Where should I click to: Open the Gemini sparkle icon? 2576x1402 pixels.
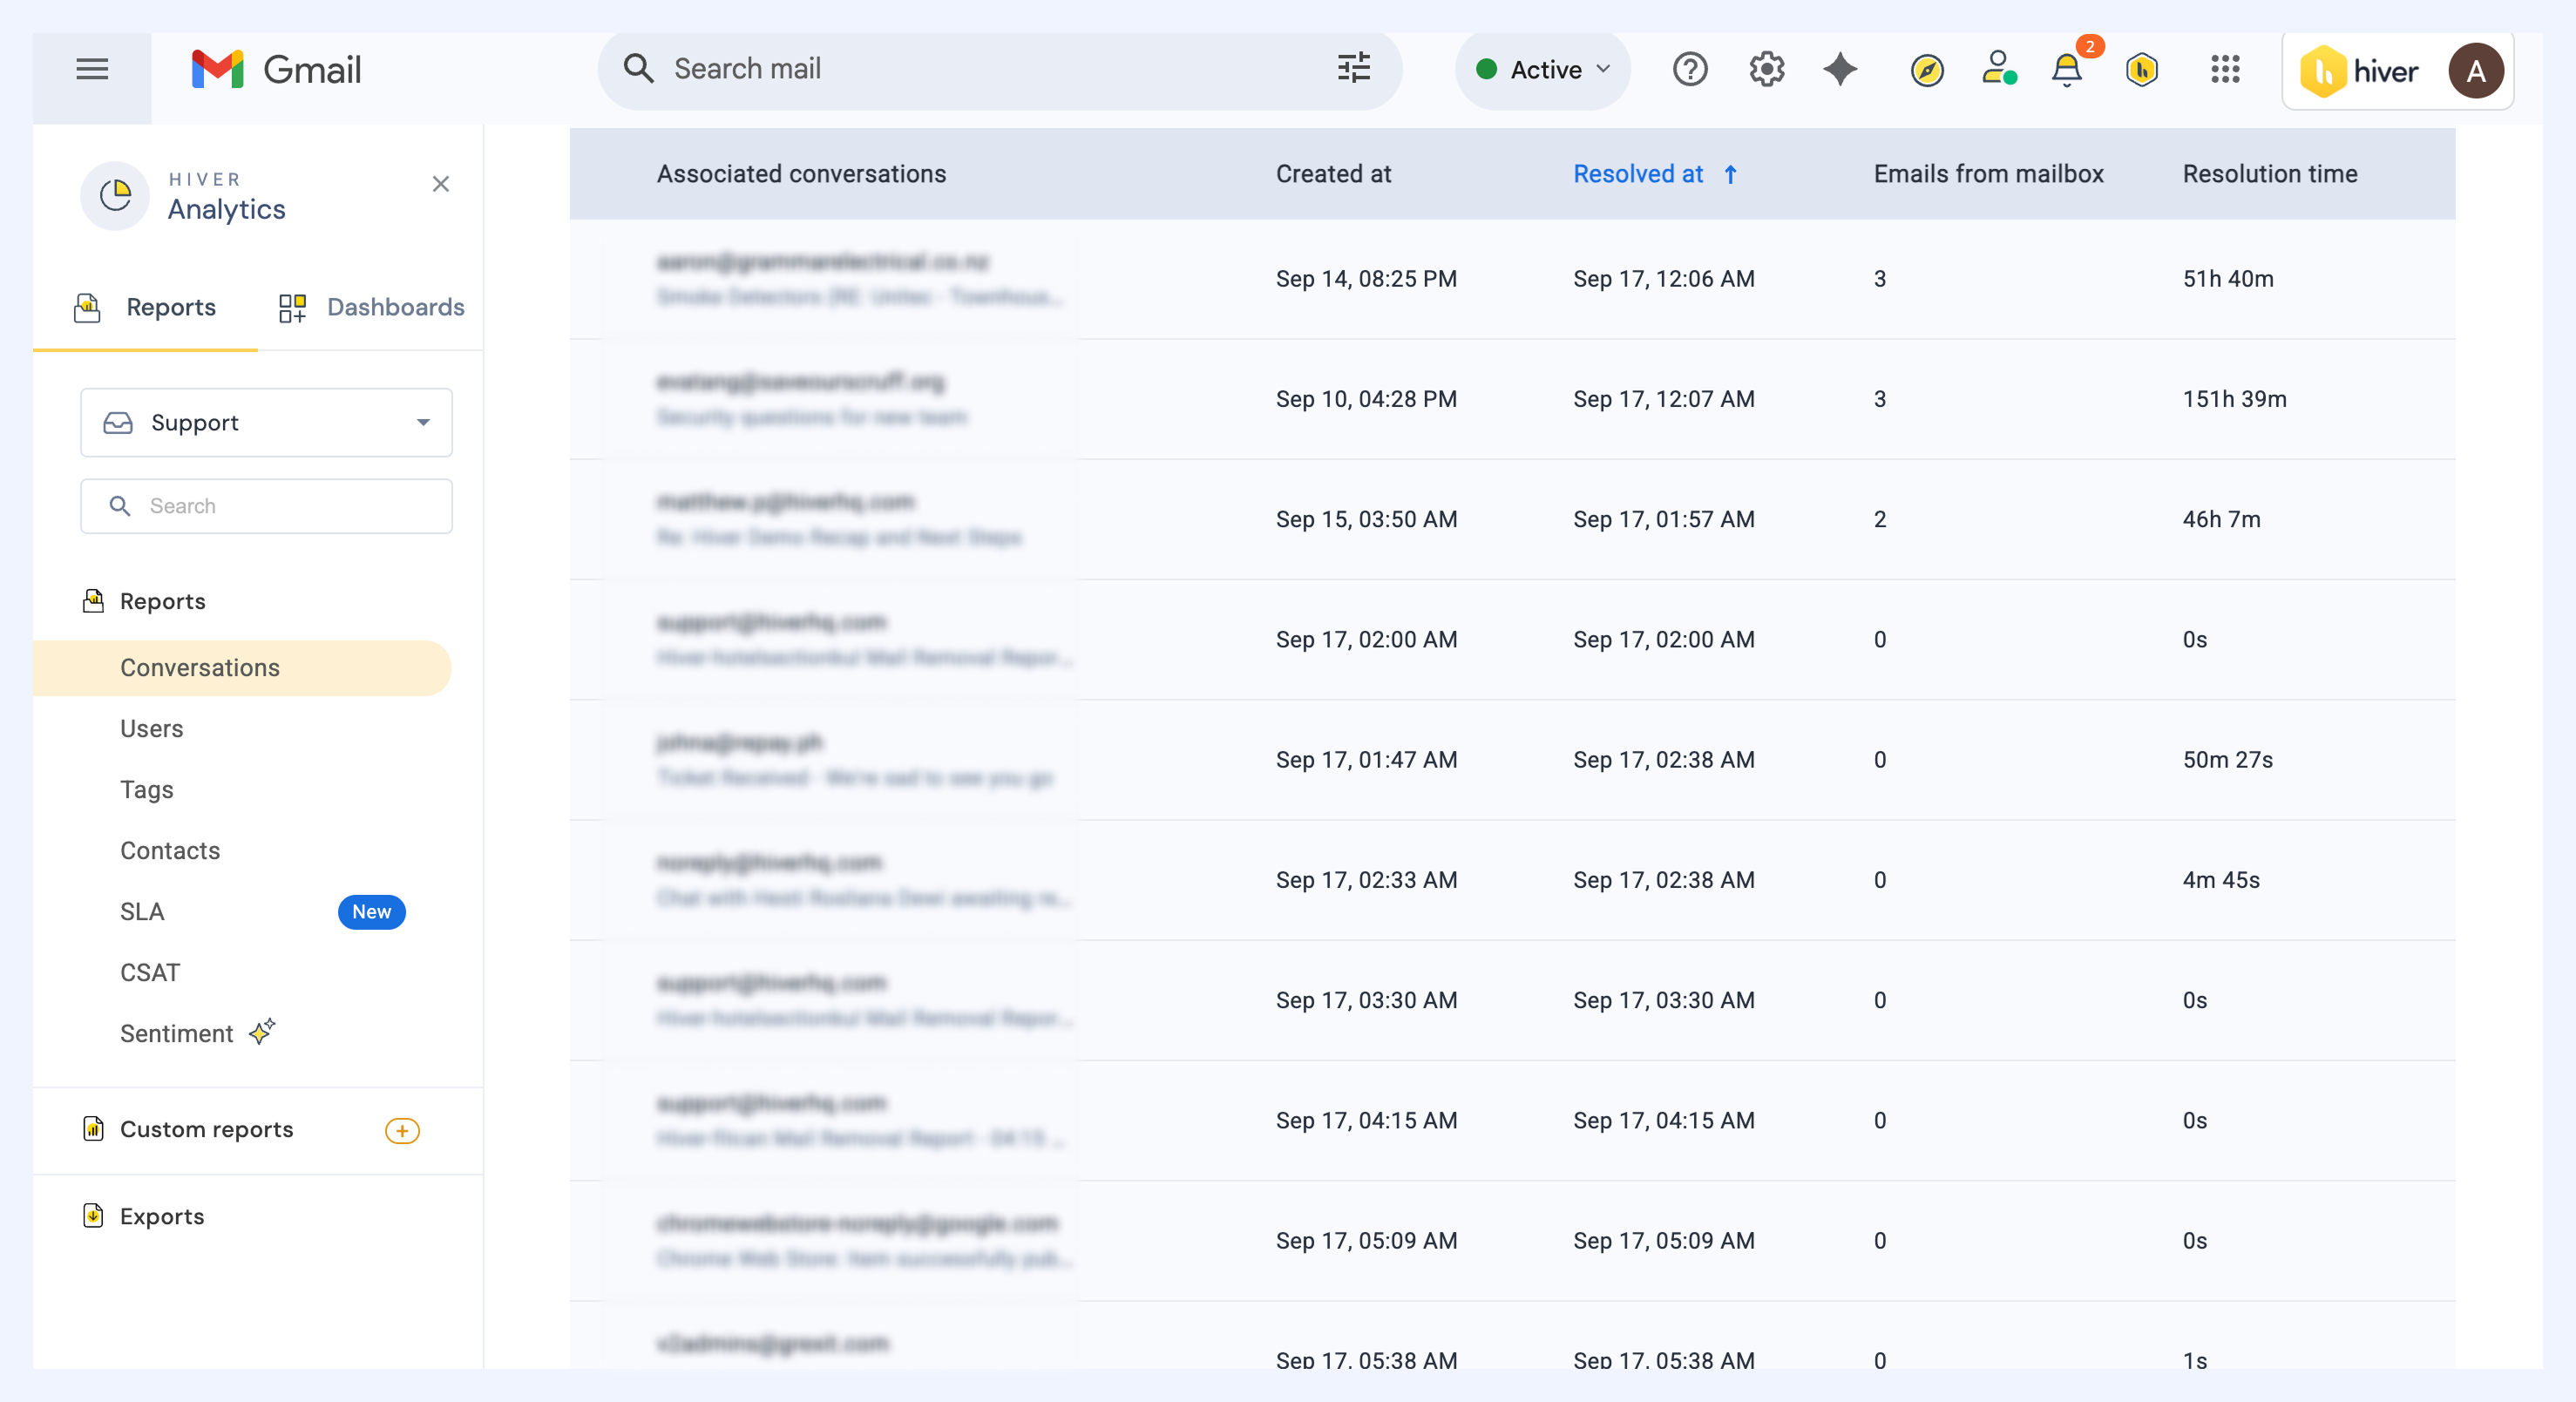pos(1839,69)
